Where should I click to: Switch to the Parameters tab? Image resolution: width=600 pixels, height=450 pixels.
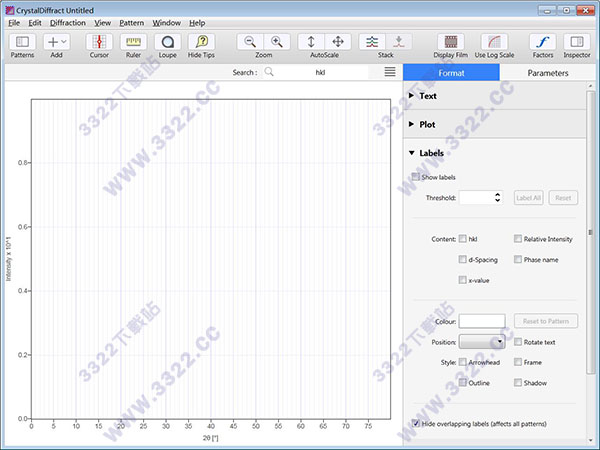547,73
